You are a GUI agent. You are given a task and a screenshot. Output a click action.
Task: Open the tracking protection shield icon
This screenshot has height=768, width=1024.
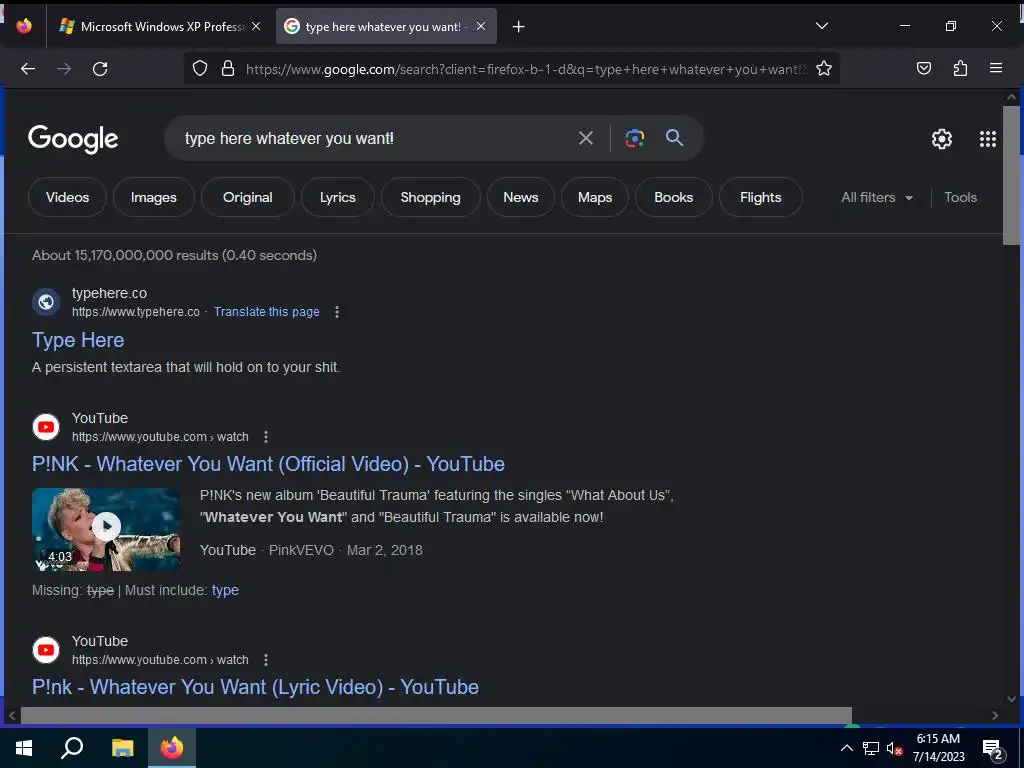[200, 69]
